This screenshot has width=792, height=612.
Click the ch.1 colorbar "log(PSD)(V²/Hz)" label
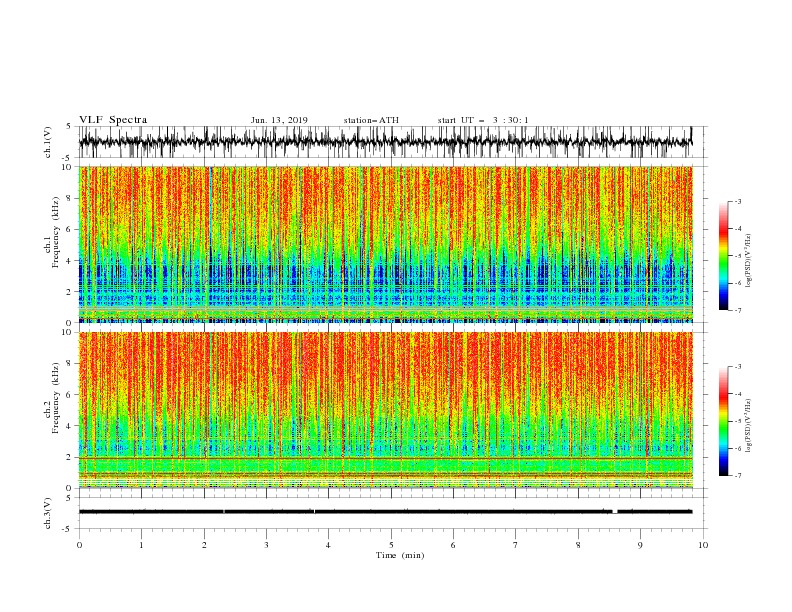pyautogui.click(x=748, y=261)
